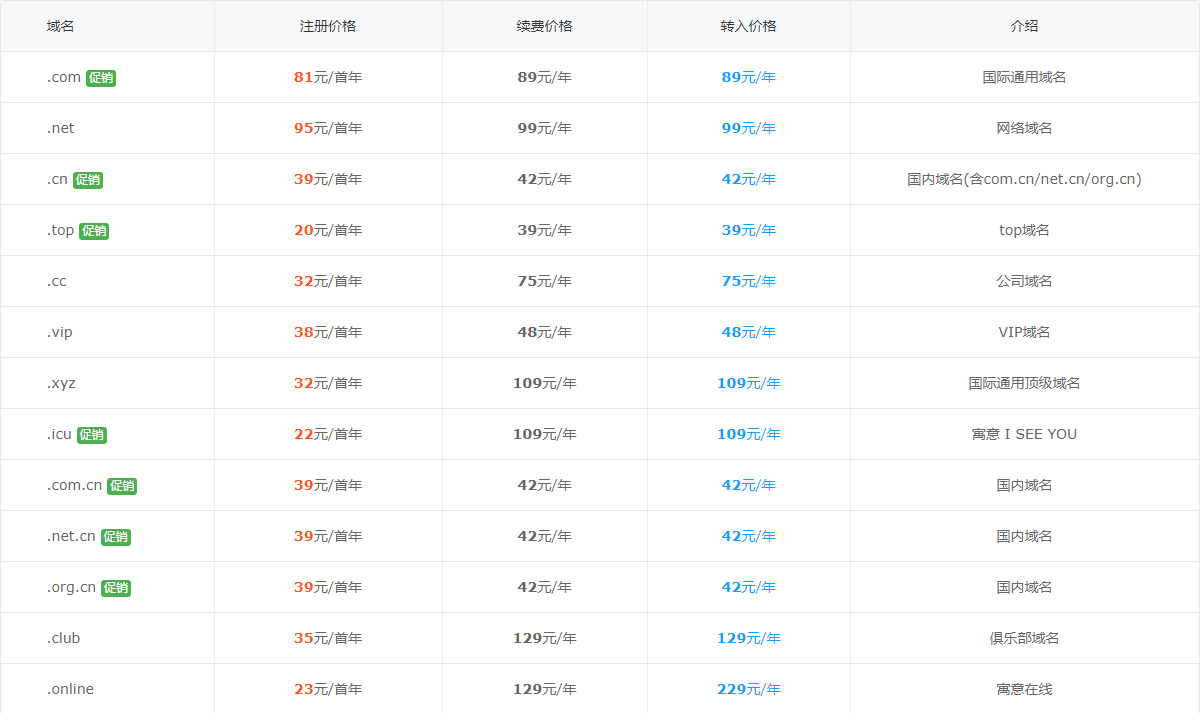The width and height of the screenshot is (1200, 713).
Task: Select the .com.cn domain name
Action: [x=74, y=485]
